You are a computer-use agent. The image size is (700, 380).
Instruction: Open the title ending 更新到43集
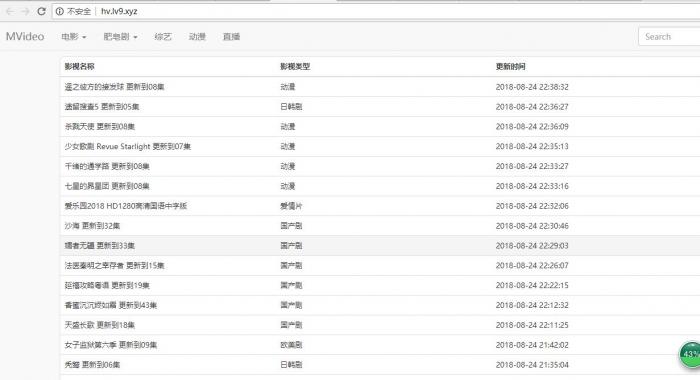point(111,305)
